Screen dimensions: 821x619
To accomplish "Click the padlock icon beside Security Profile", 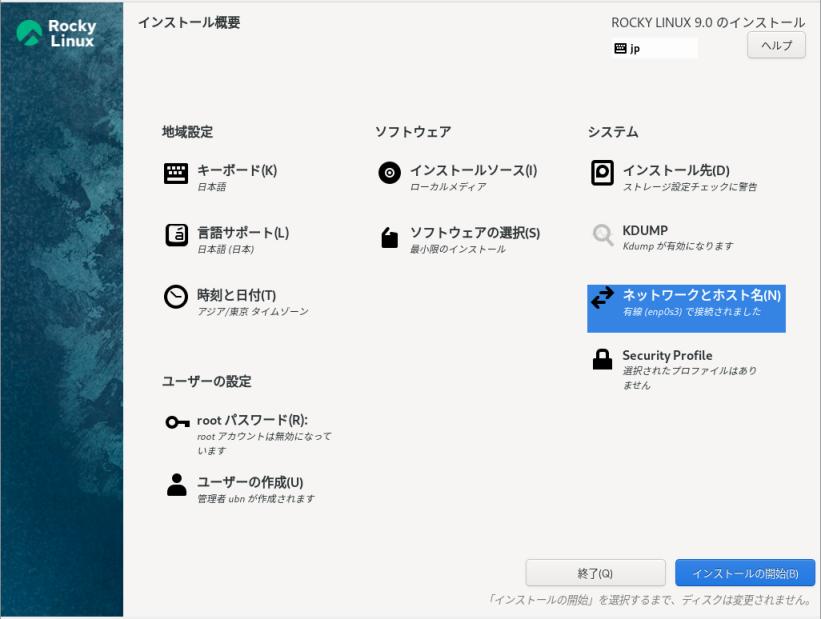I will [602, 360].
